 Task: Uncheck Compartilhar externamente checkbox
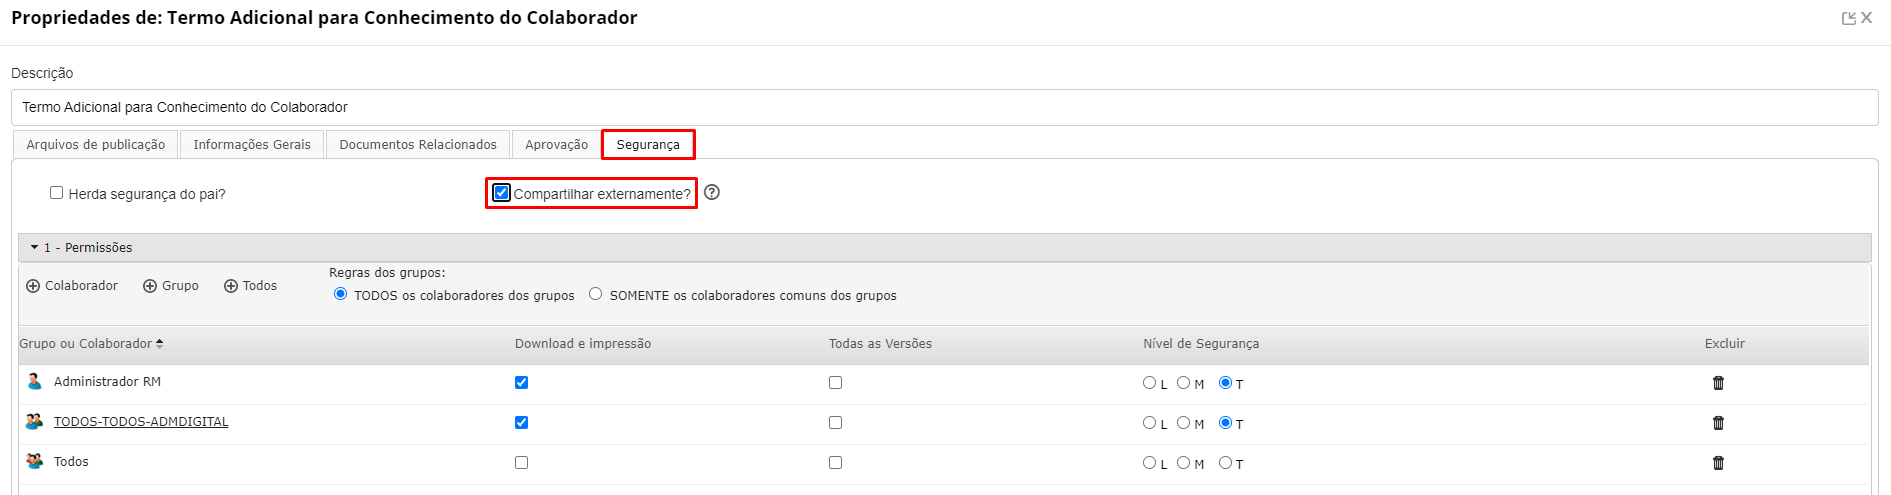502,193
